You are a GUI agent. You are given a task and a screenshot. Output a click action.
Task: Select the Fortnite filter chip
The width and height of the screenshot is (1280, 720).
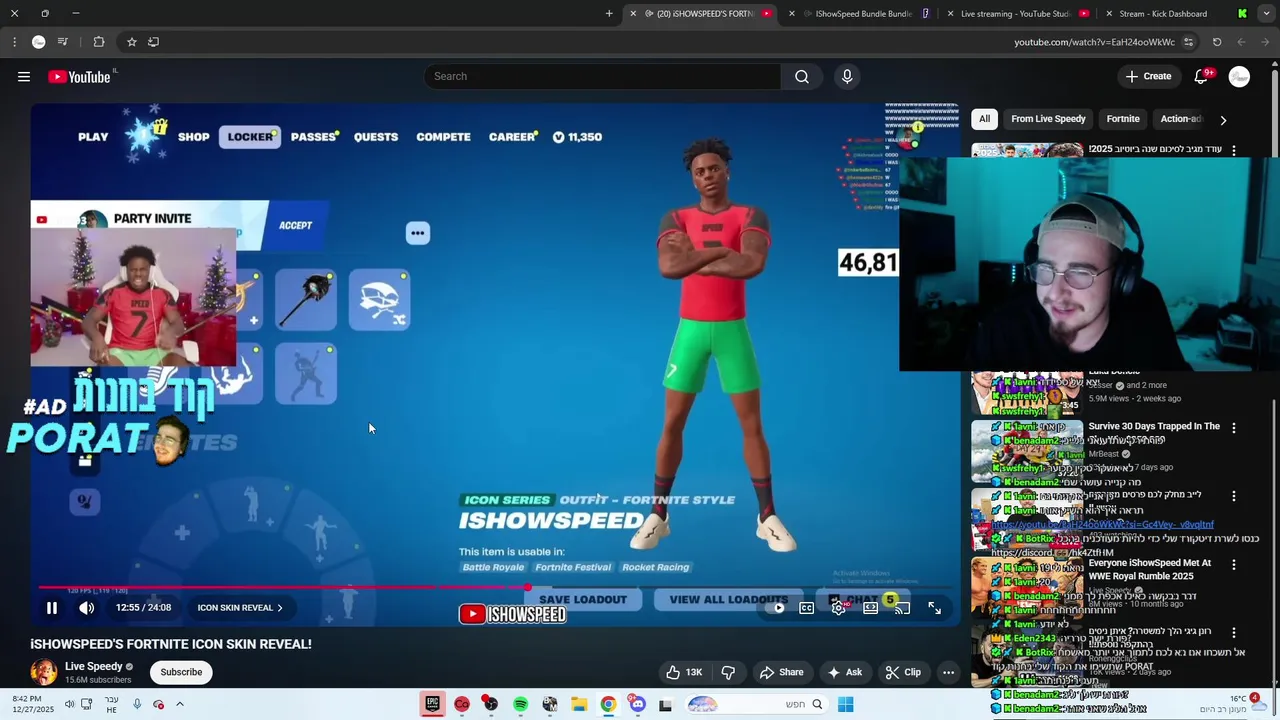click(1123, 119)
